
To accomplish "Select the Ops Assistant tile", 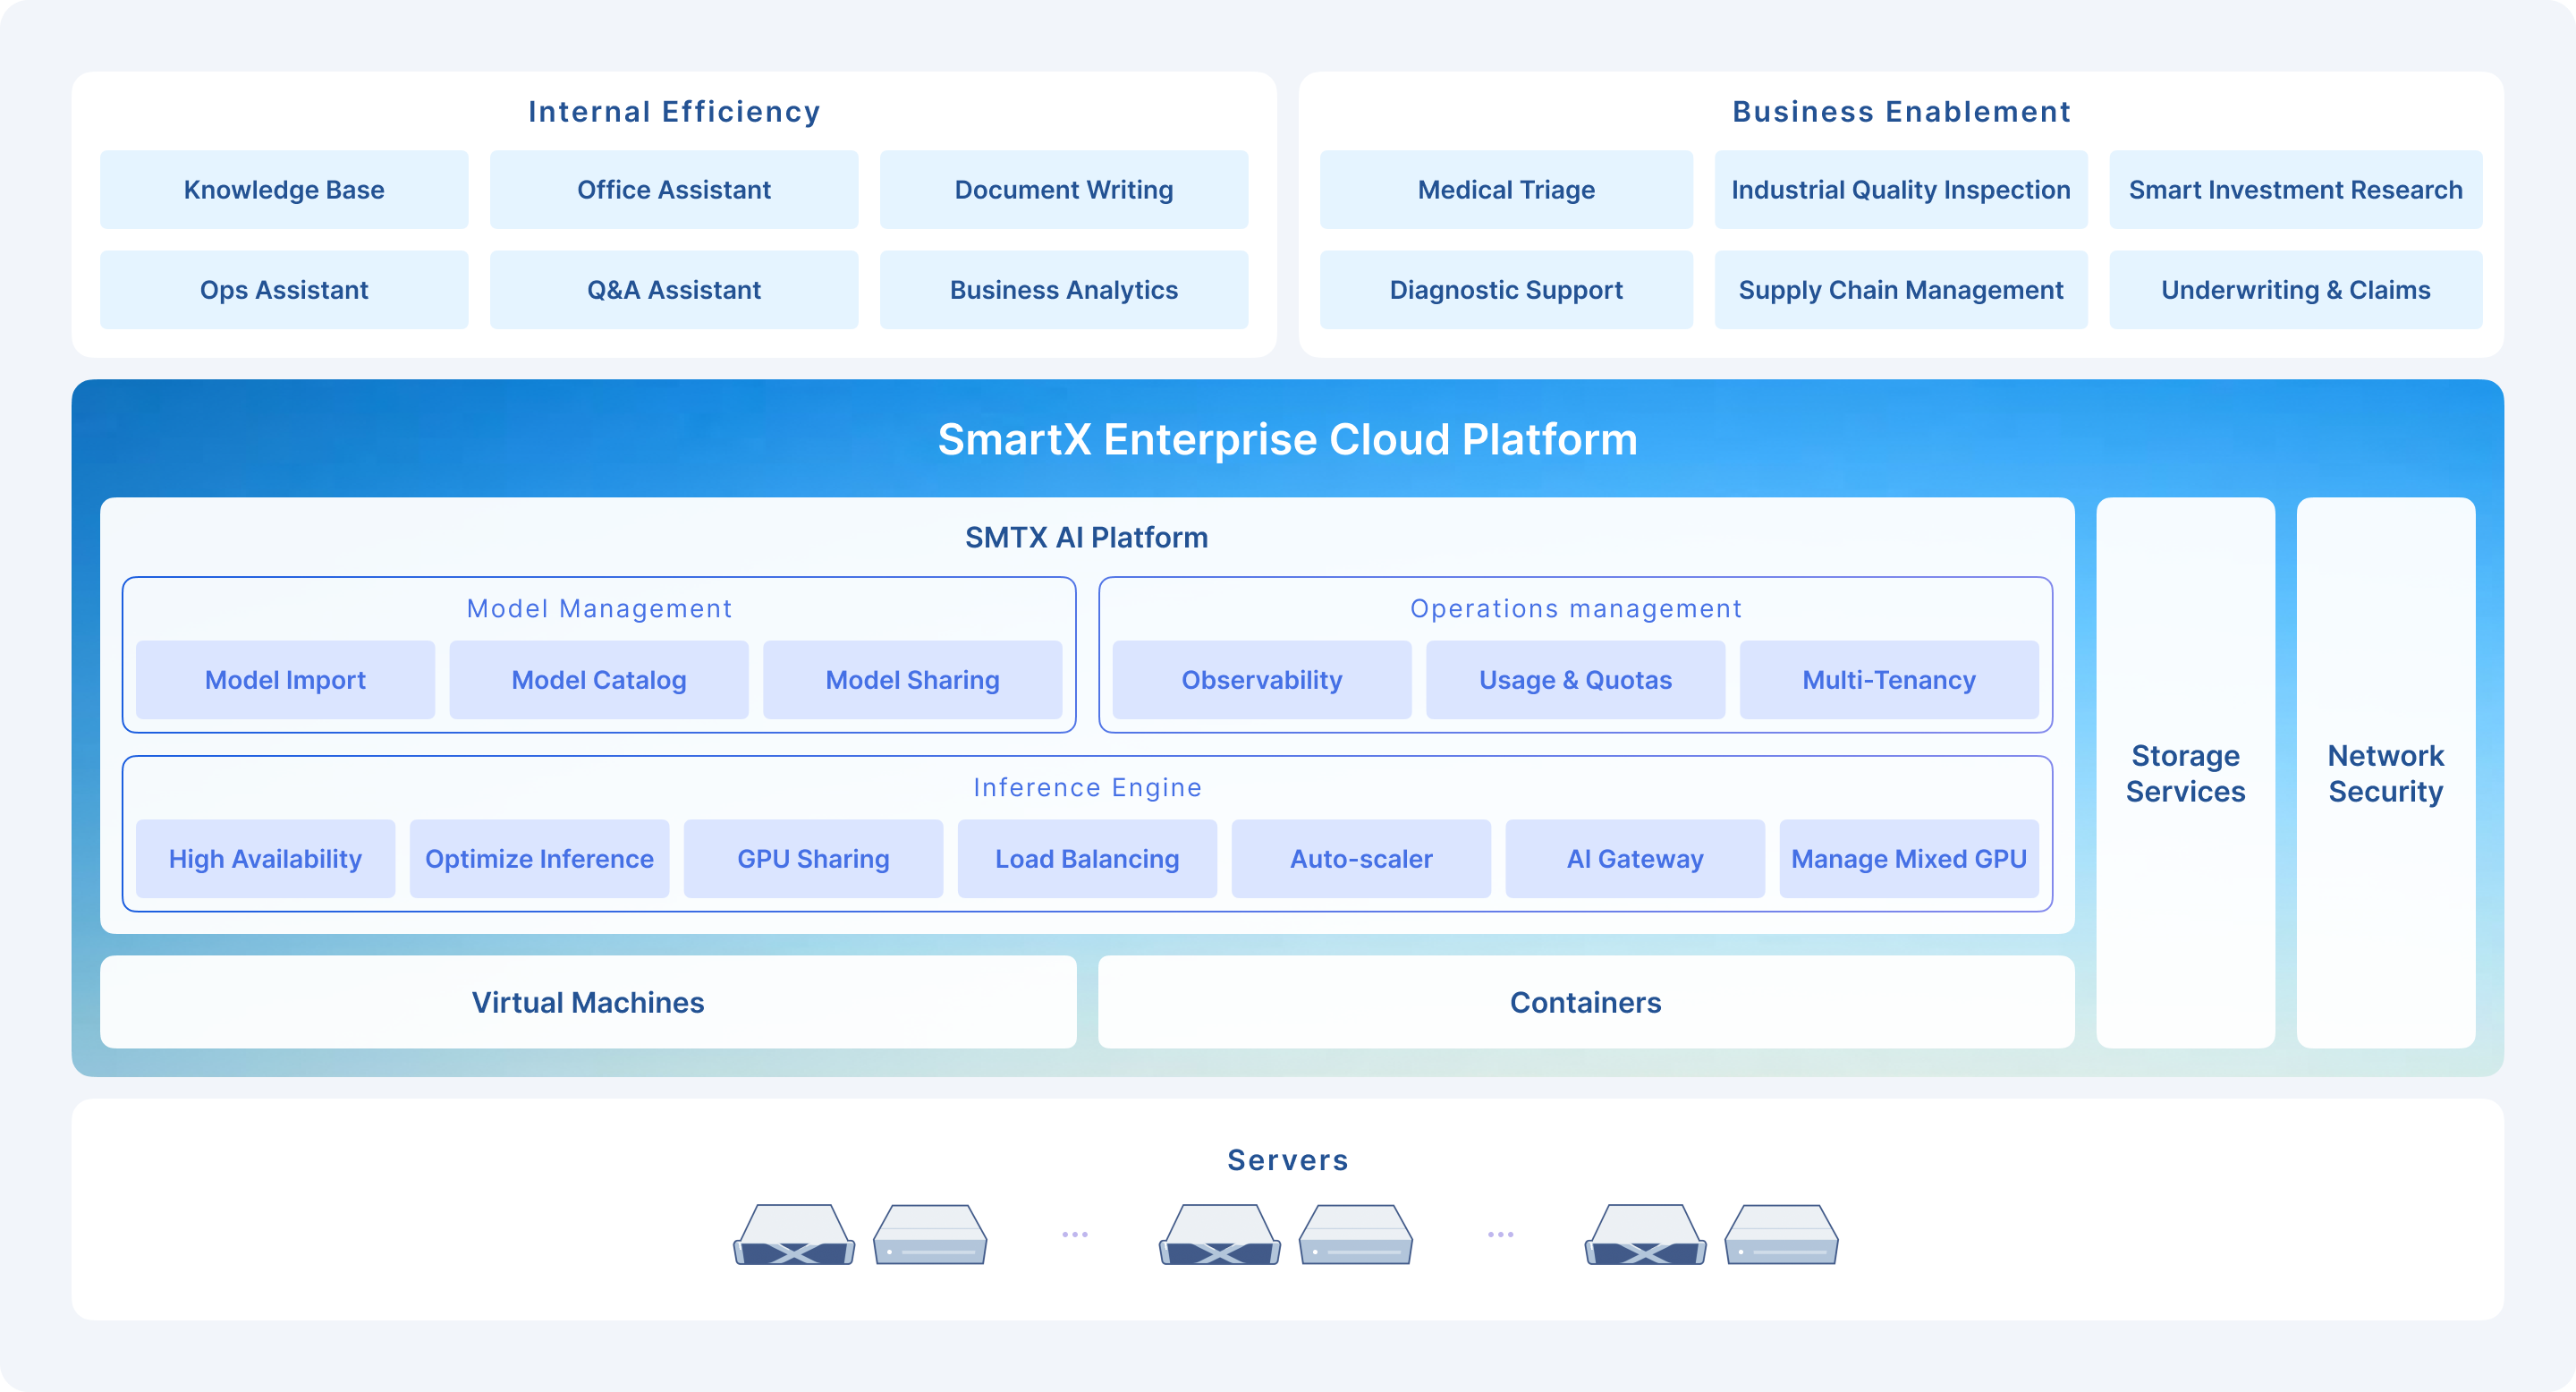I will point(284,290).
